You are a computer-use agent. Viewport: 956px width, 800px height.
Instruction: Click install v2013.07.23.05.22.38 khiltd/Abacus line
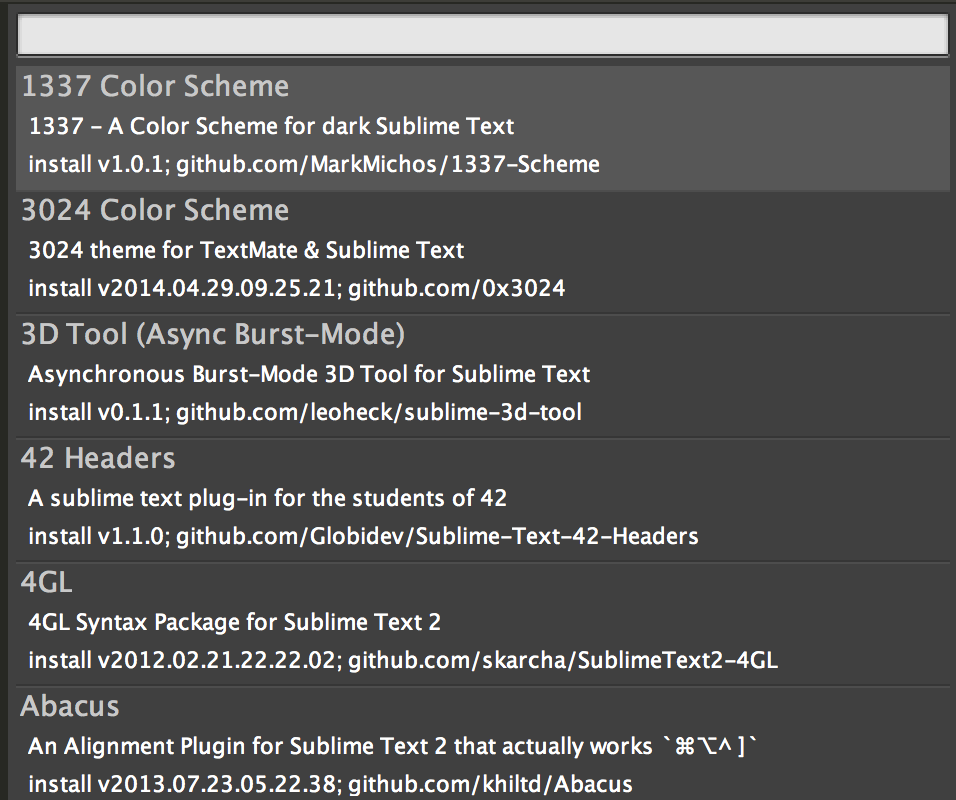pyautogui.click(x=330, y=784)
